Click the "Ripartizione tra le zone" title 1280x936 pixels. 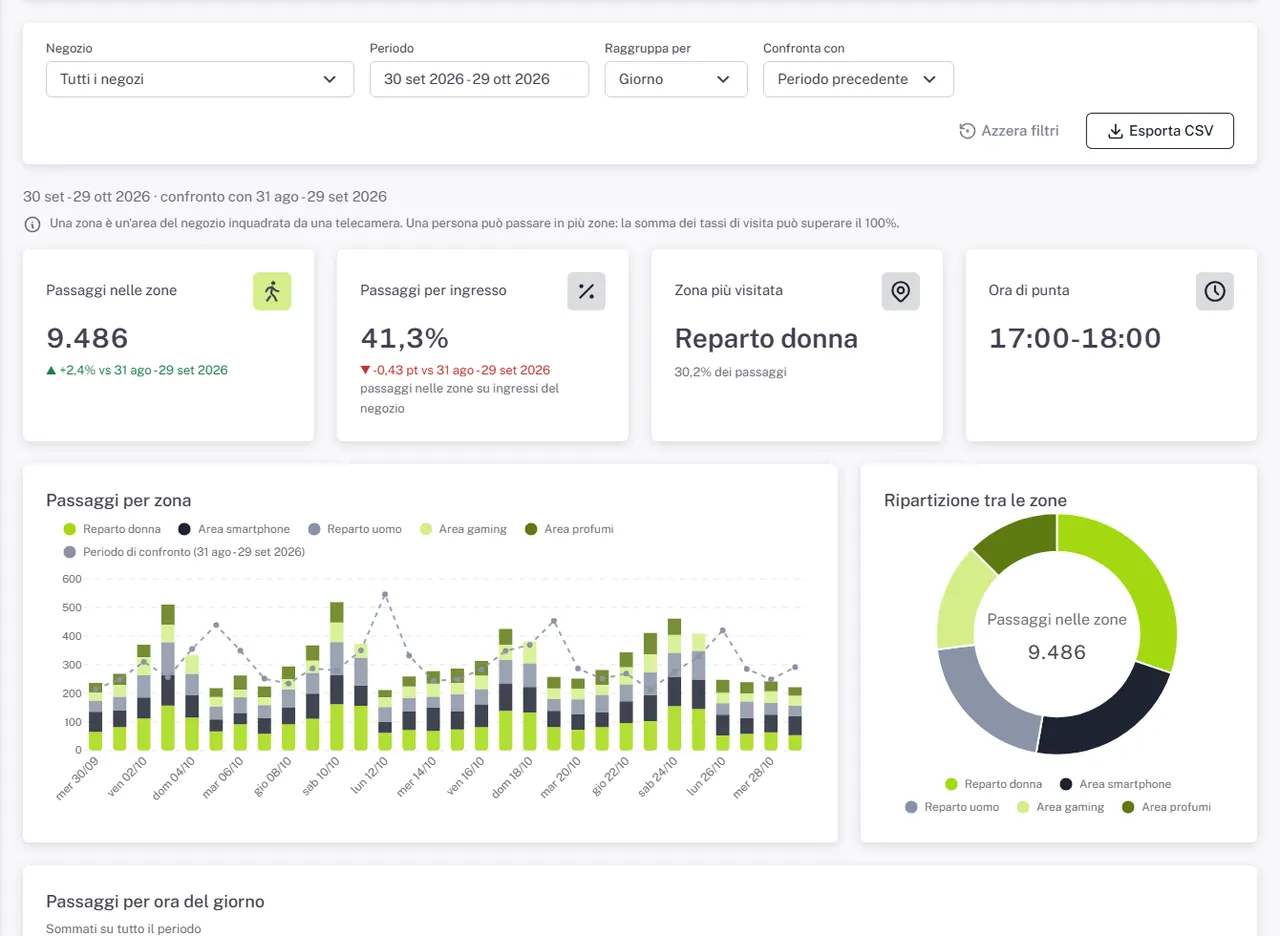point(975,500)
